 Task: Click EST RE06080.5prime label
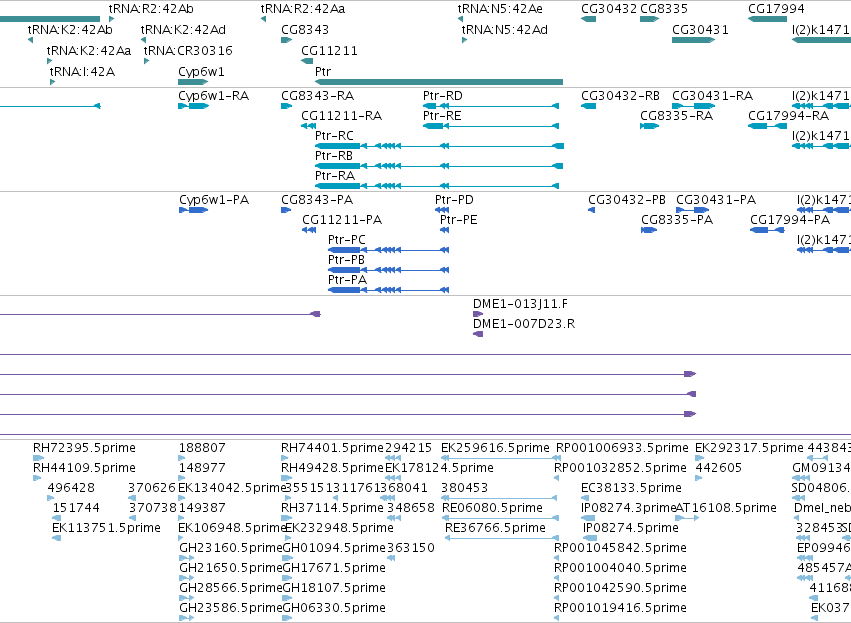(492, 508)
